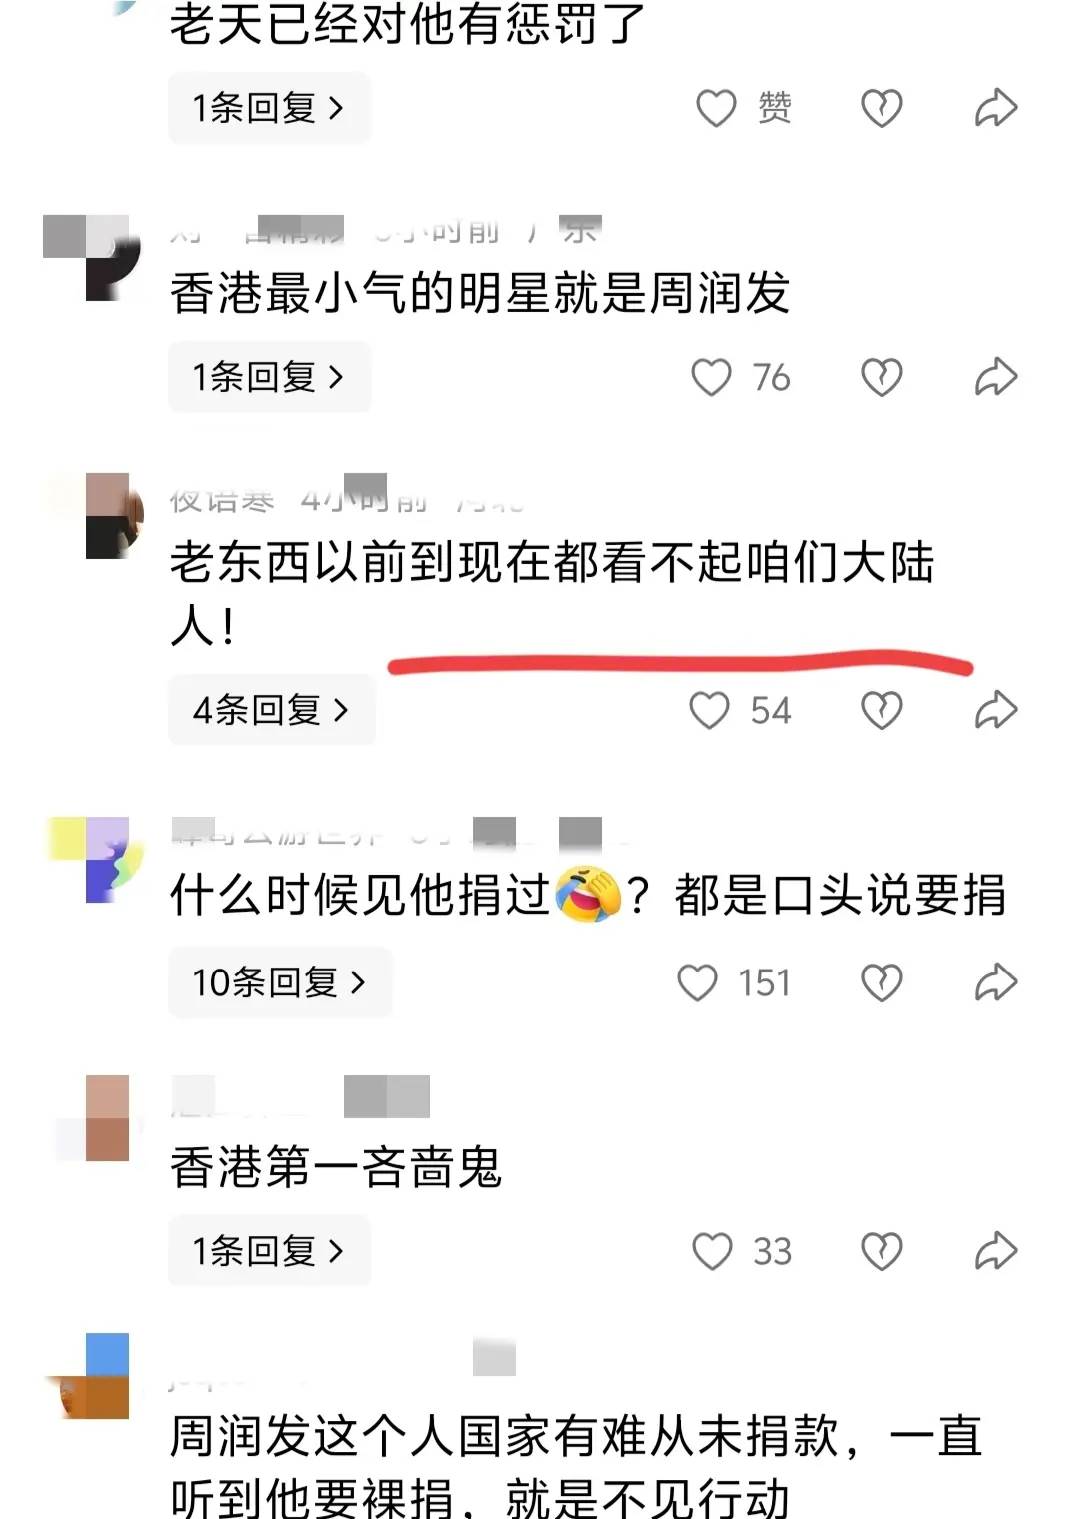Open avatar of the 香港第一吝啬鬼 commenter

click(x=107, y=1118)
